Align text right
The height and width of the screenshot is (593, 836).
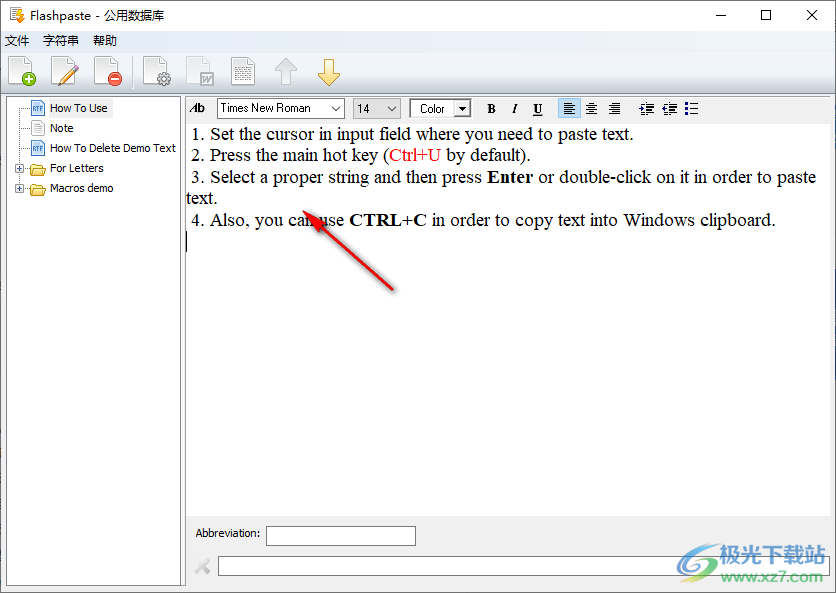coord(614,109)
